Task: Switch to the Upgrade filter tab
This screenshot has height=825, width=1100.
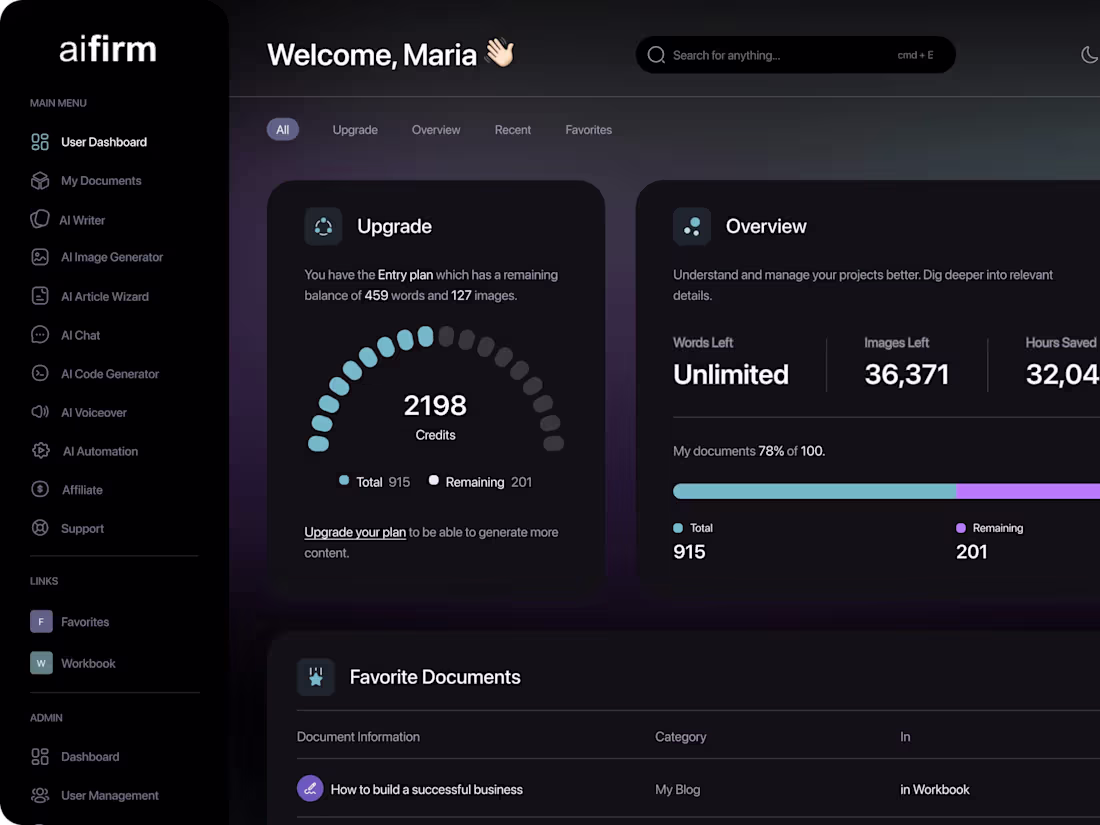Action: [355, 129]
